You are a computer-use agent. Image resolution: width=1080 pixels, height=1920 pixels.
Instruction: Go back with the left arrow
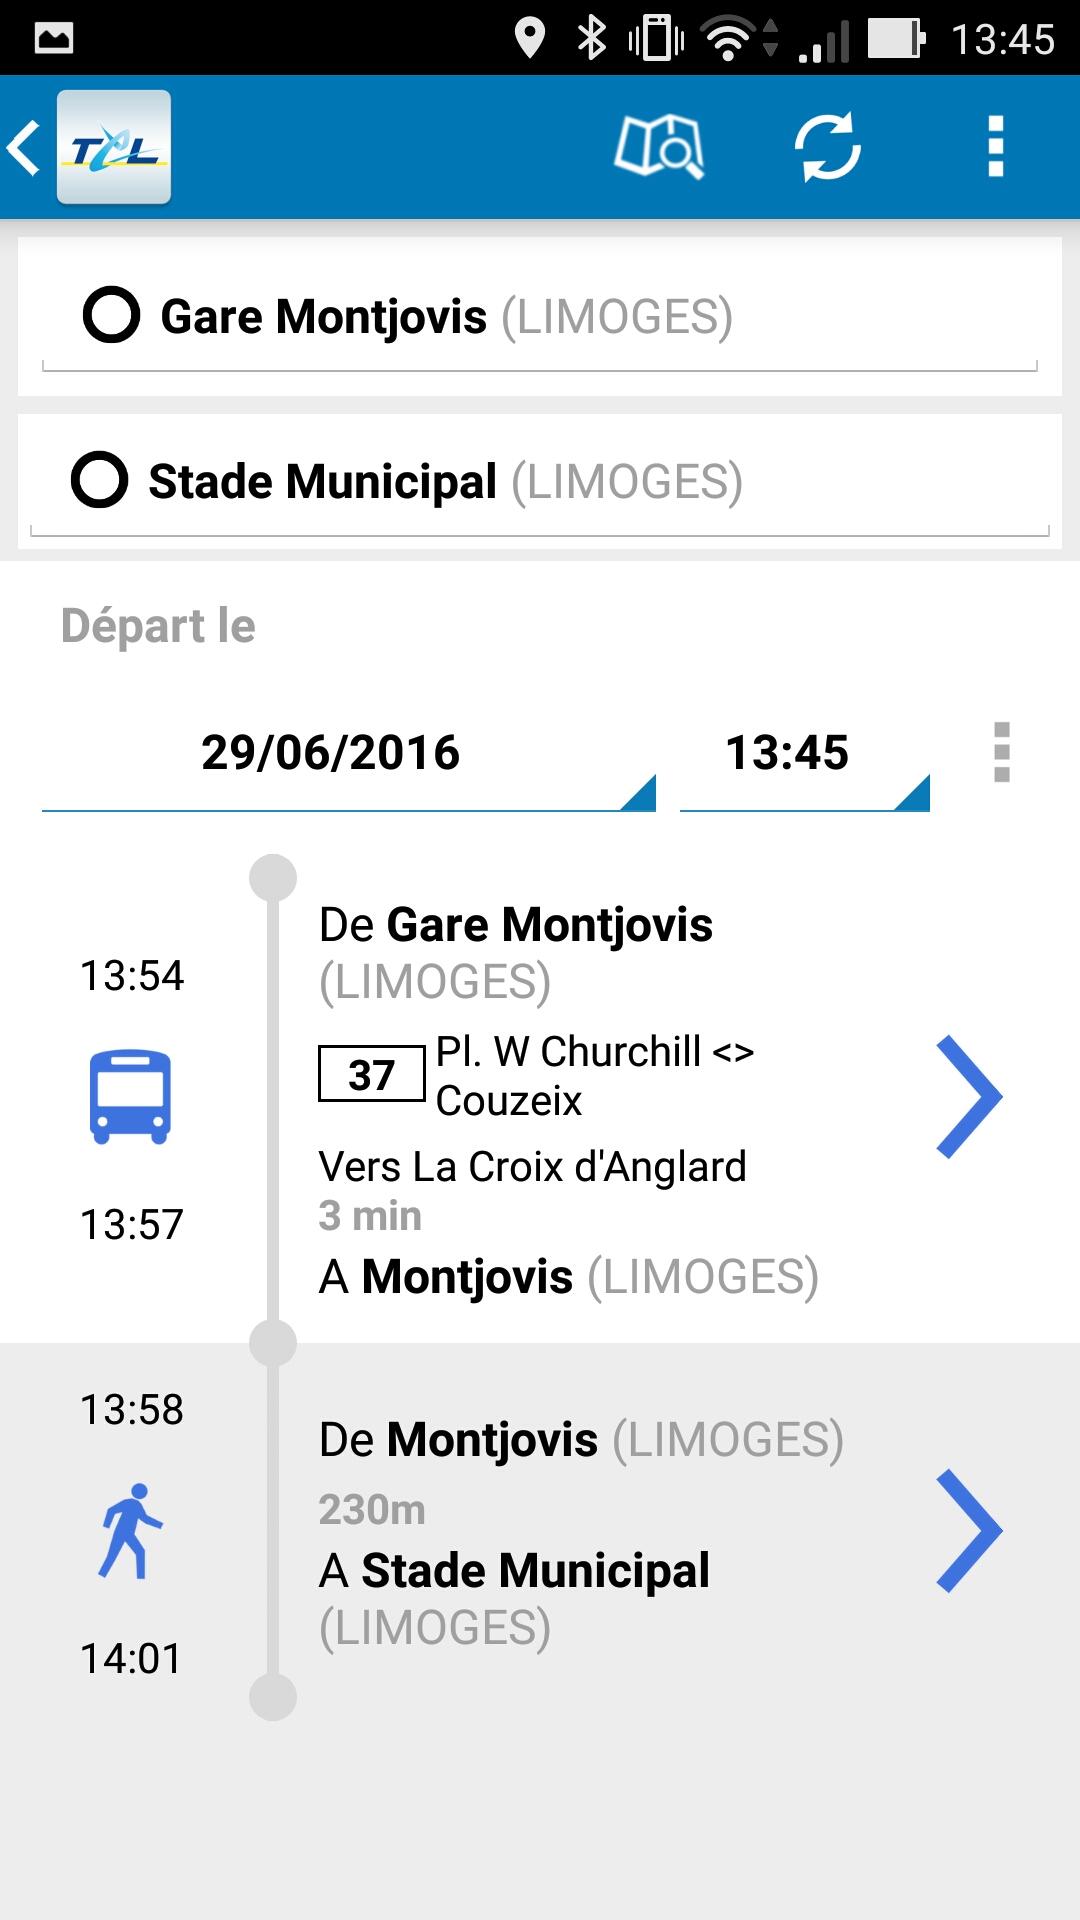tap(25, 147)
